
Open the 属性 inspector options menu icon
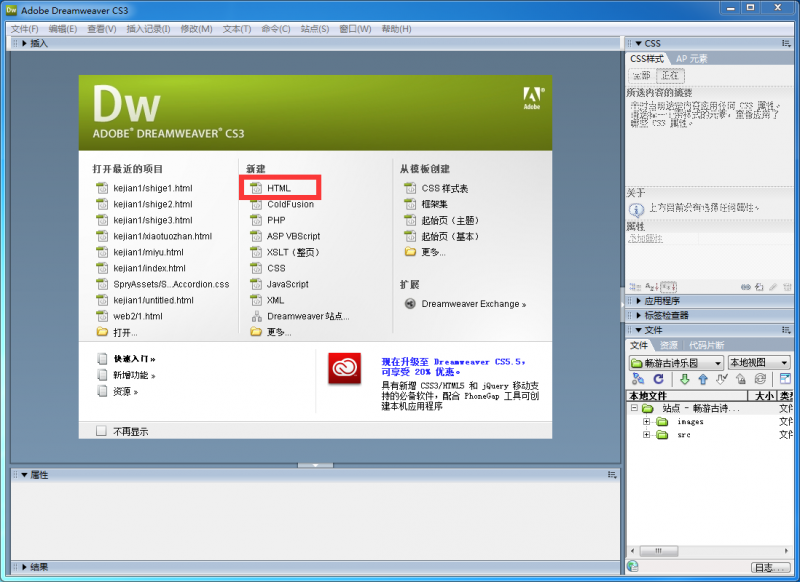pyautogui.click(x=612, y=475)
